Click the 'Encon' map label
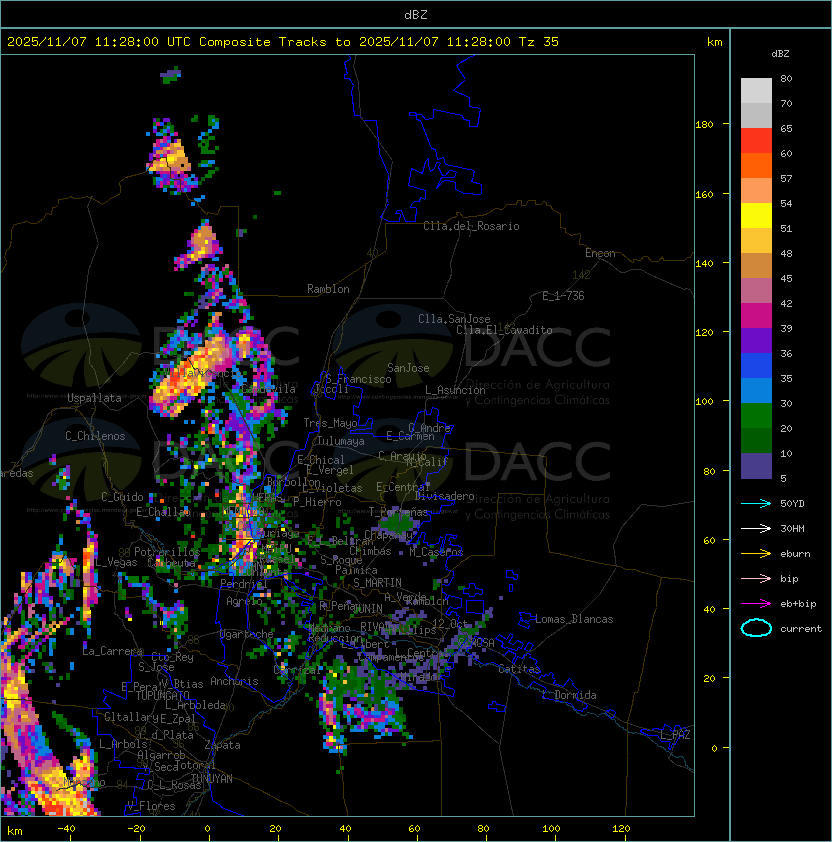The width and height of the screenshot is (832, 842). coord(600,253)
